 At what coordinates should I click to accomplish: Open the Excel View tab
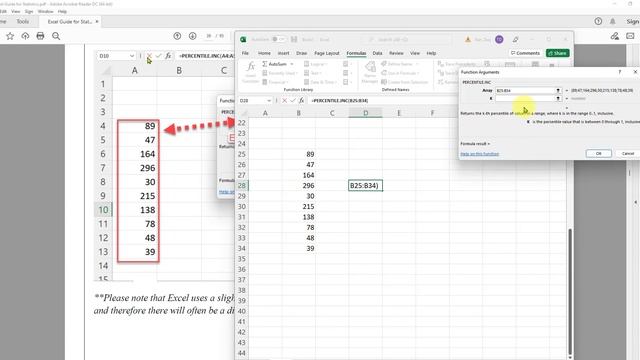click(x=415, y=53)
